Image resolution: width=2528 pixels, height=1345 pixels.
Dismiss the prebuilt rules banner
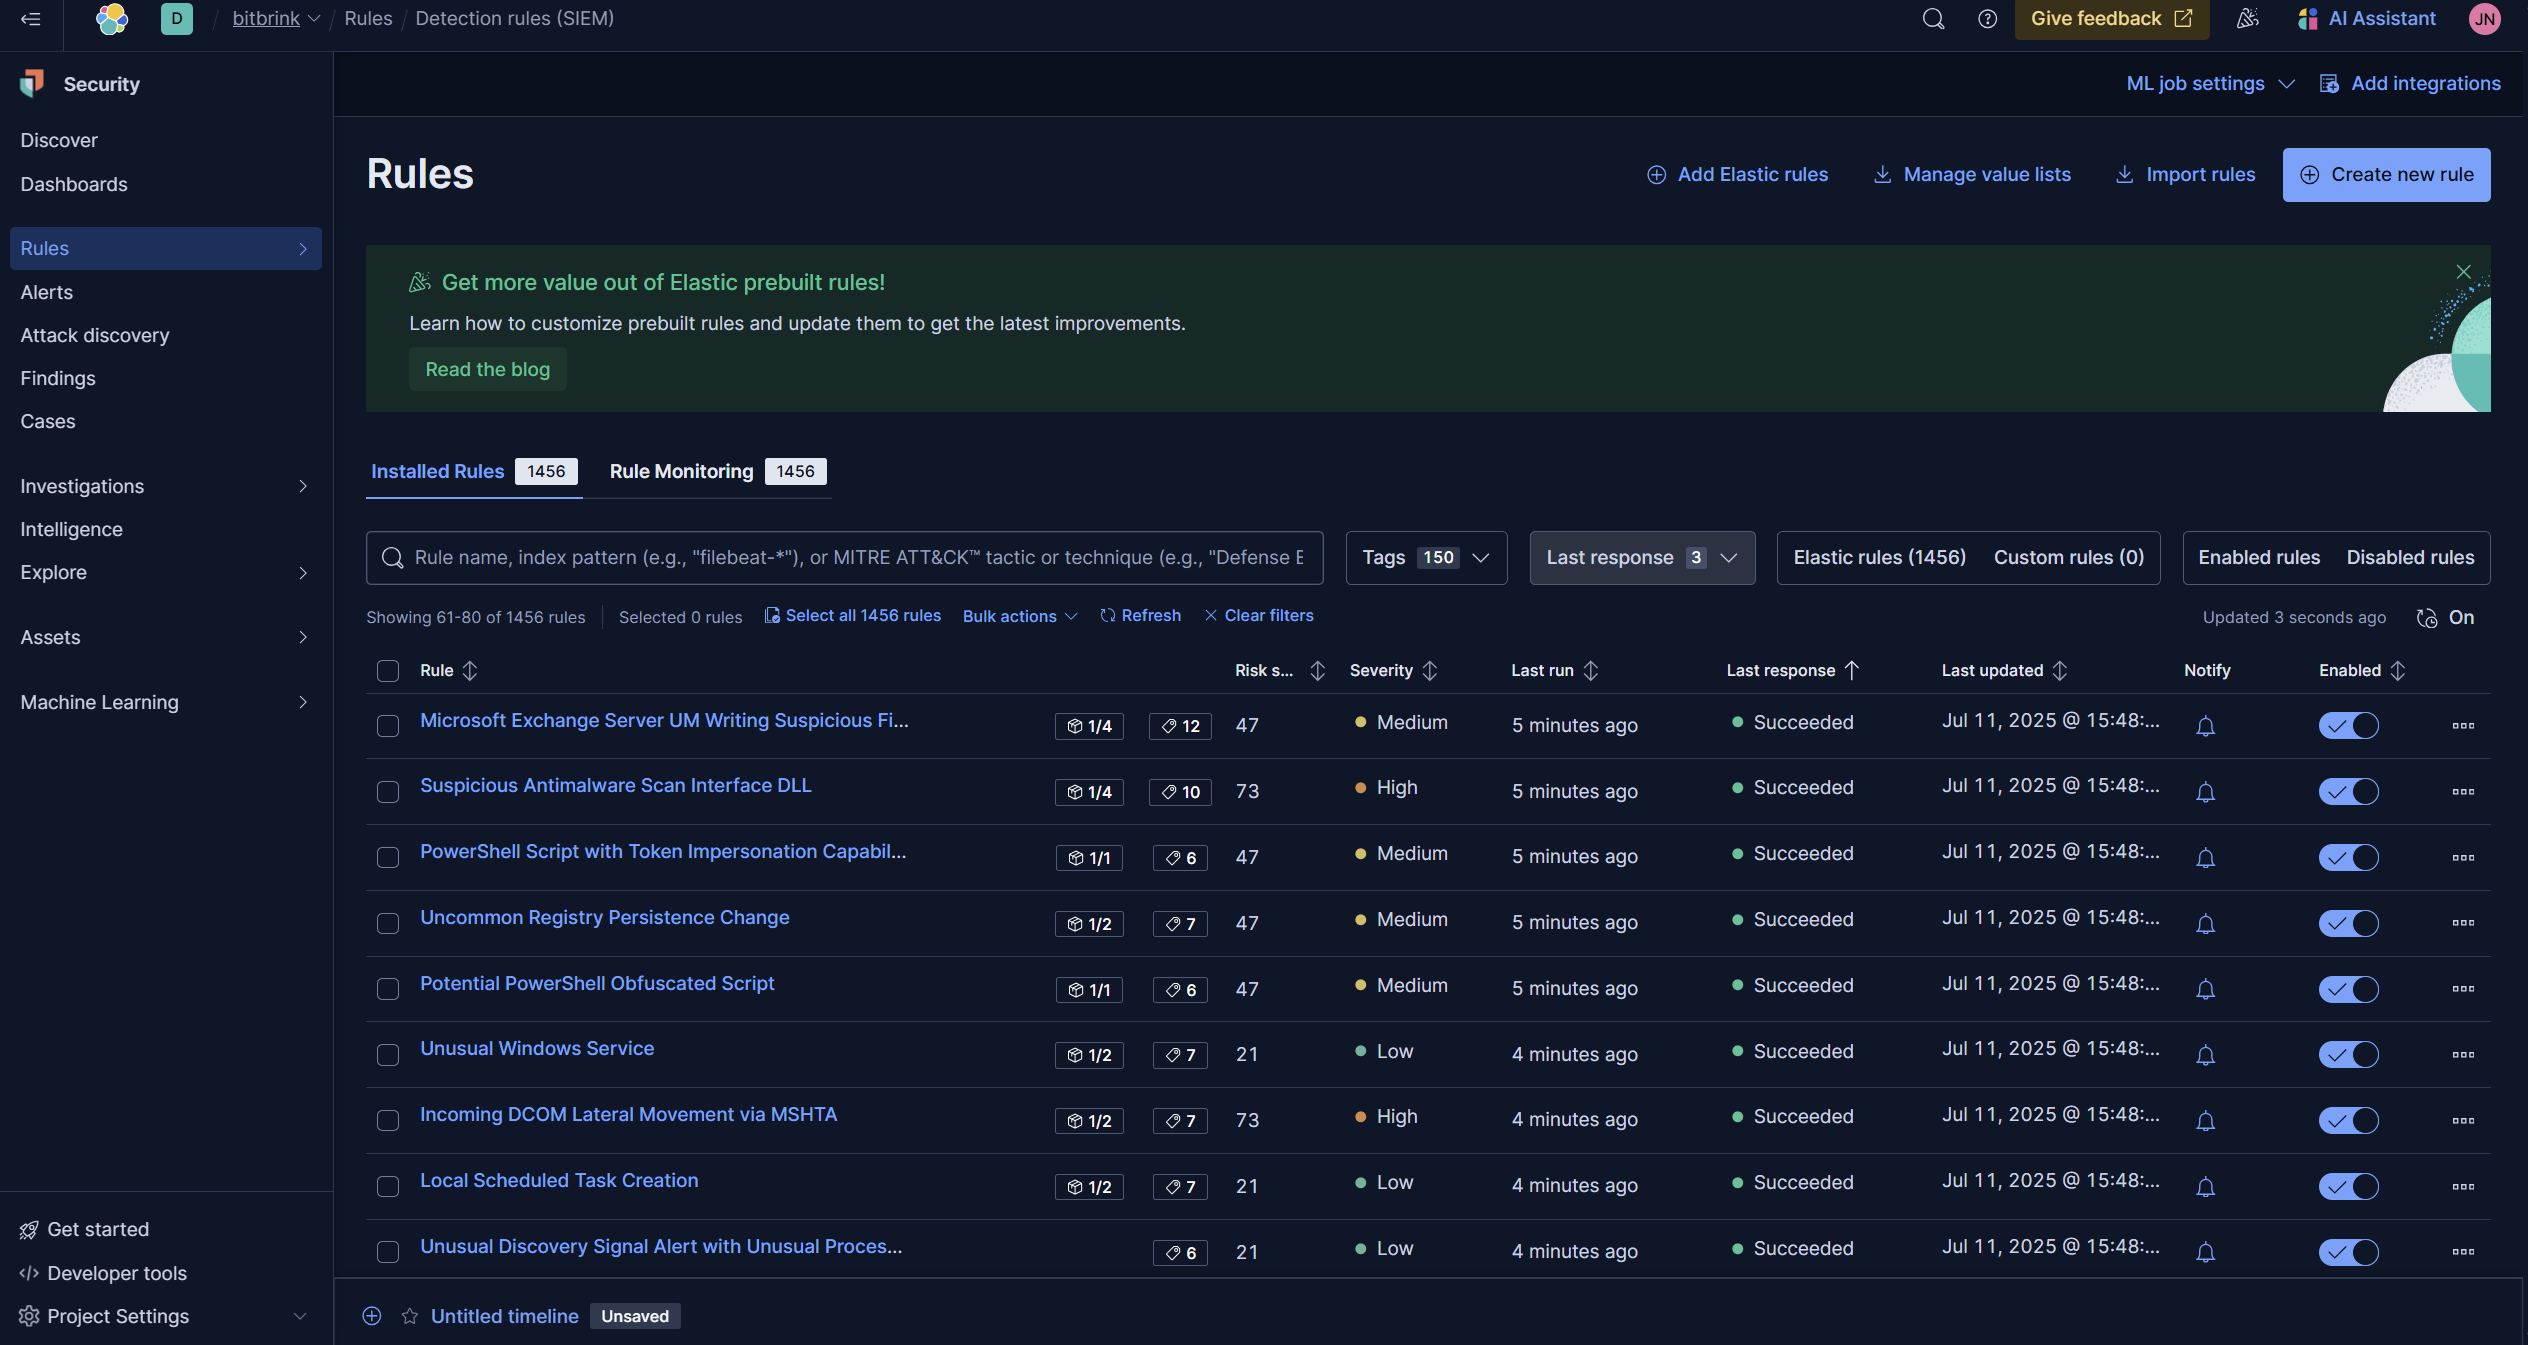2463,272
